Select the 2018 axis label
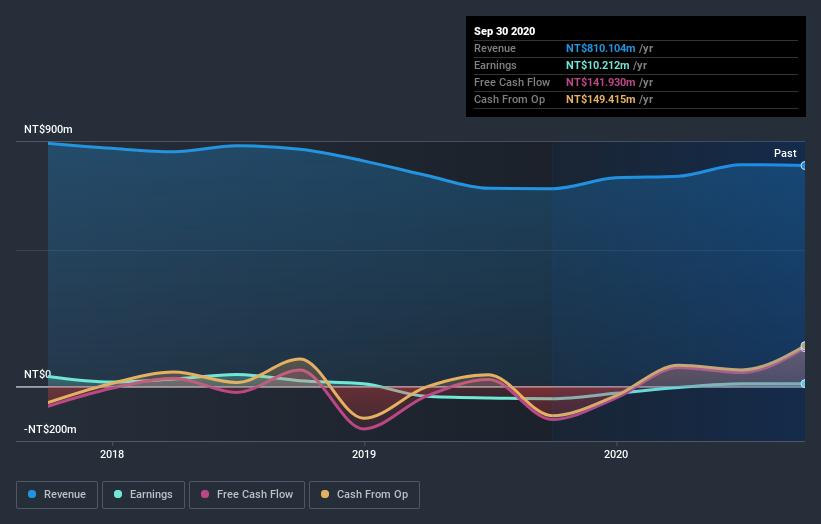This screenshot has width=821, height=524. coord(112,454)
